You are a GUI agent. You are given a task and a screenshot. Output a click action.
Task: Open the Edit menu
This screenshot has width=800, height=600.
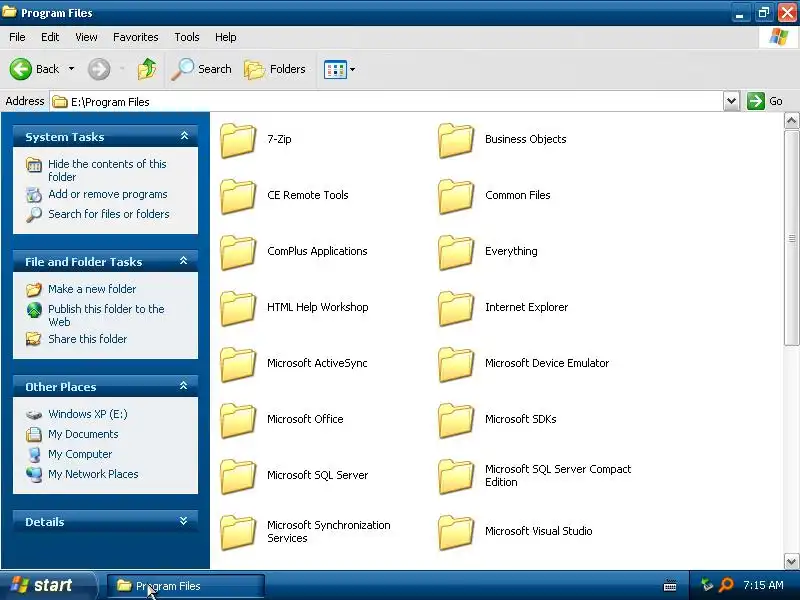(50, 37)
